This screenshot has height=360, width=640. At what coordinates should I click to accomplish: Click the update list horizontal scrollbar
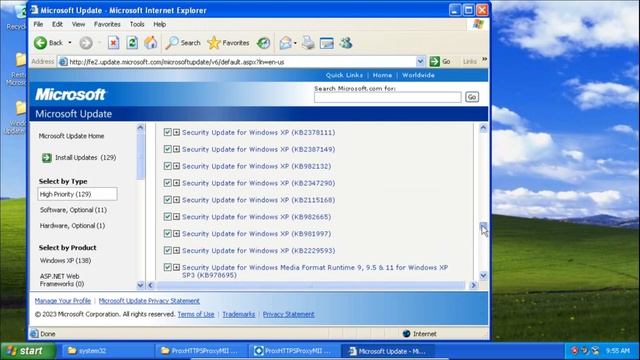(312, 285)
